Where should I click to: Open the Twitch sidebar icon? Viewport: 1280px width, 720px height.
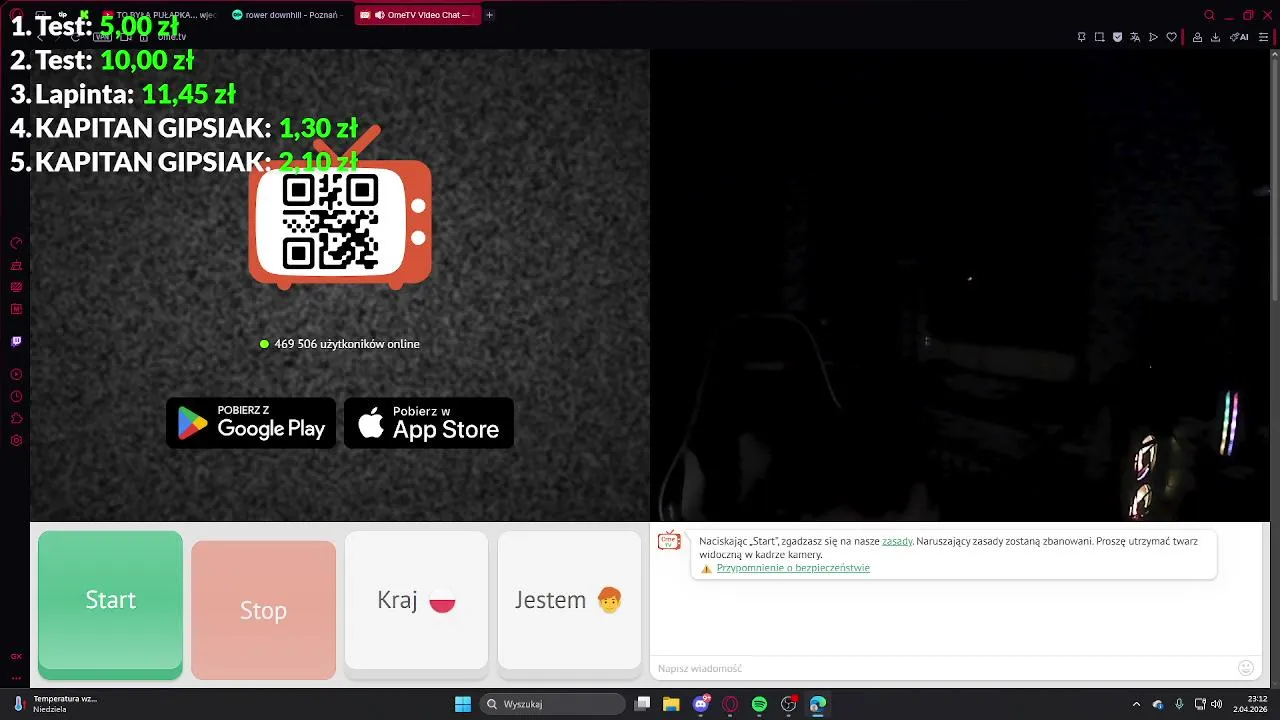(16, 341)
